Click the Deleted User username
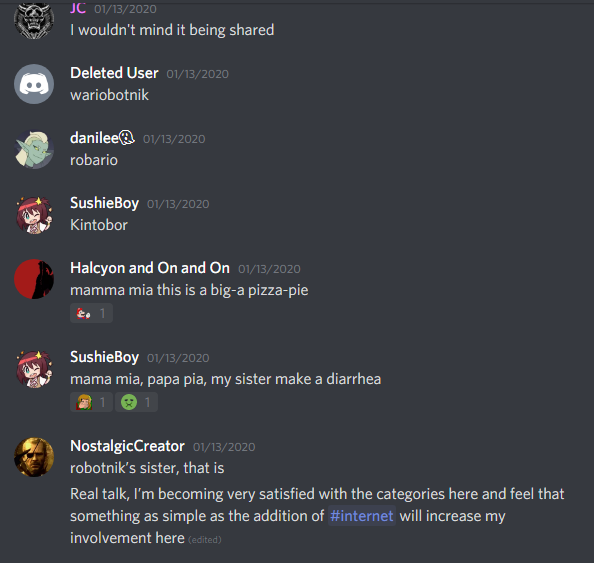Viewport: 594px width, 563px height. pyautogui.click(x=114, y=73)
